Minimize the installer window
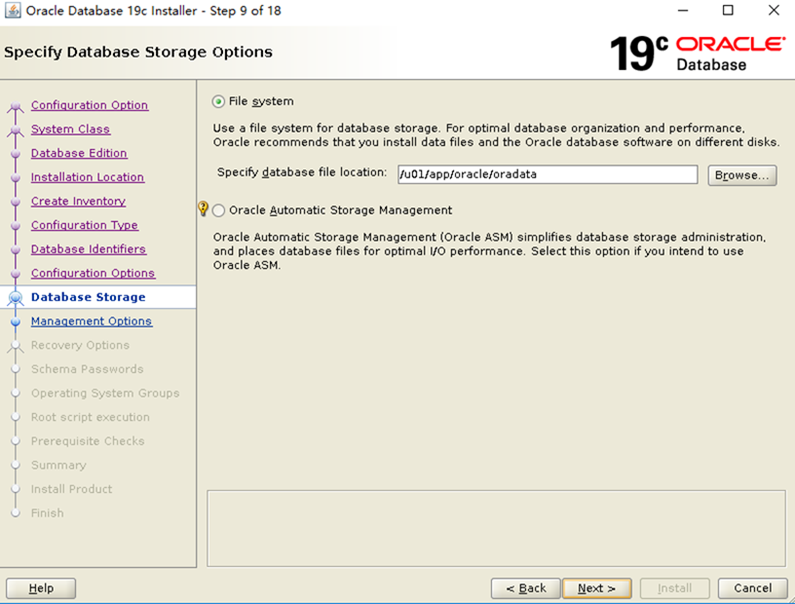 (683, 10)
